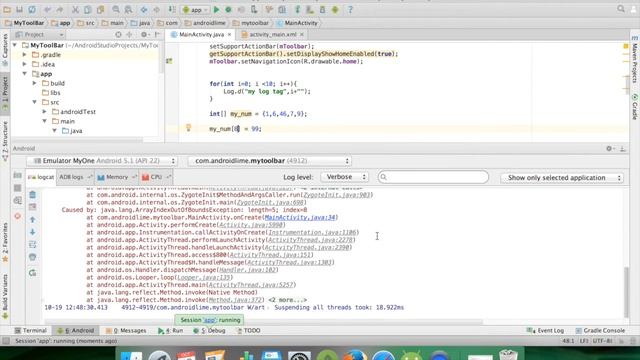
Task: Select the logcat tab
Action: coord(41,177)
